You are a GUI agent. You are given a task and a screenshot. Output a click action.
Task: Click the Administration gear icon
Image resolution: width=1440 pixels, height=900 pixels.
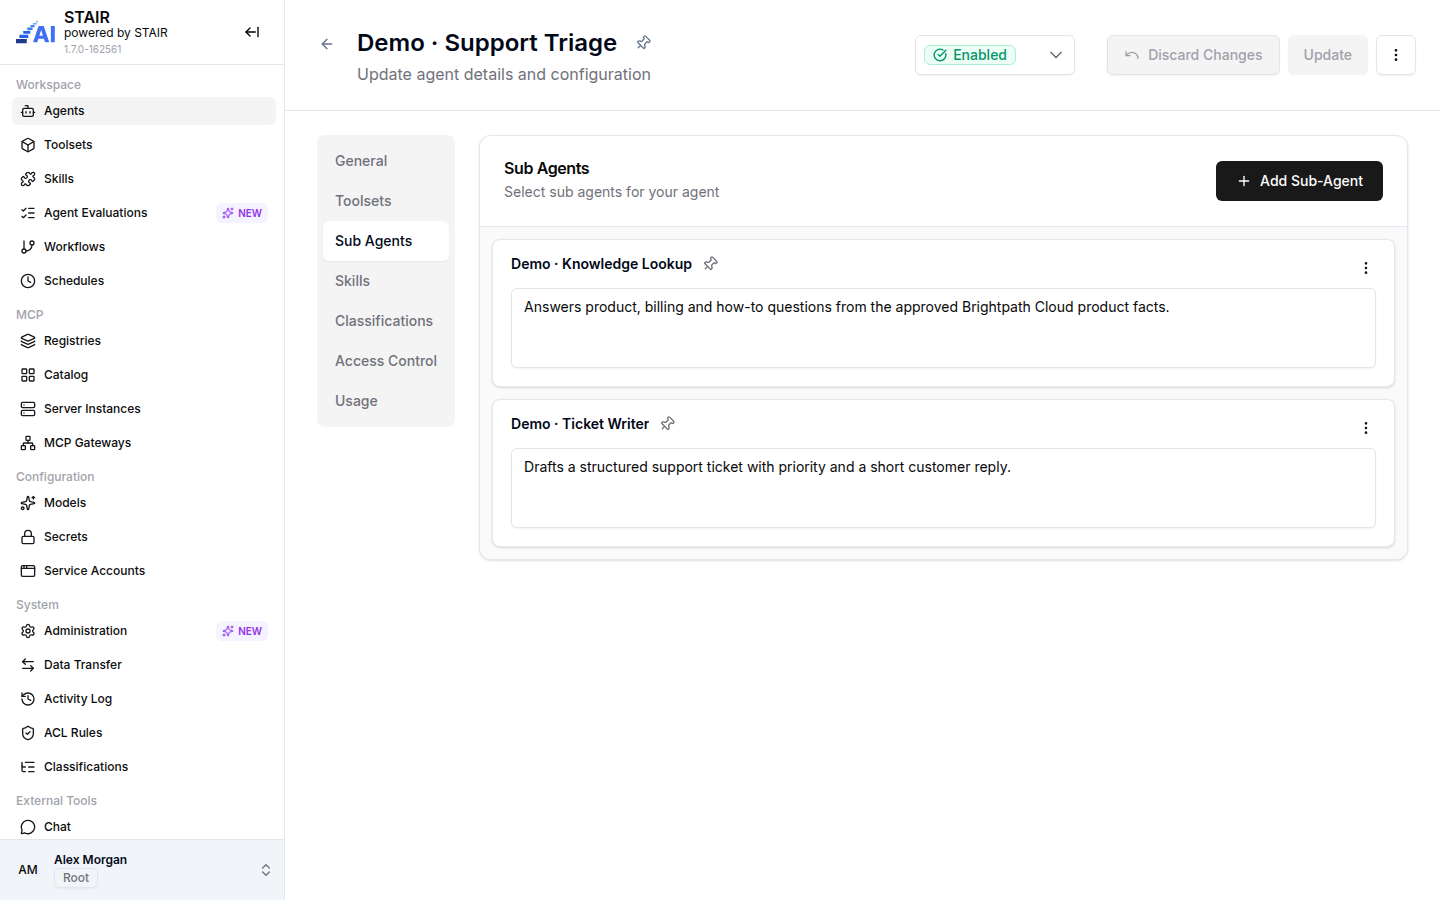coord(28,631)
